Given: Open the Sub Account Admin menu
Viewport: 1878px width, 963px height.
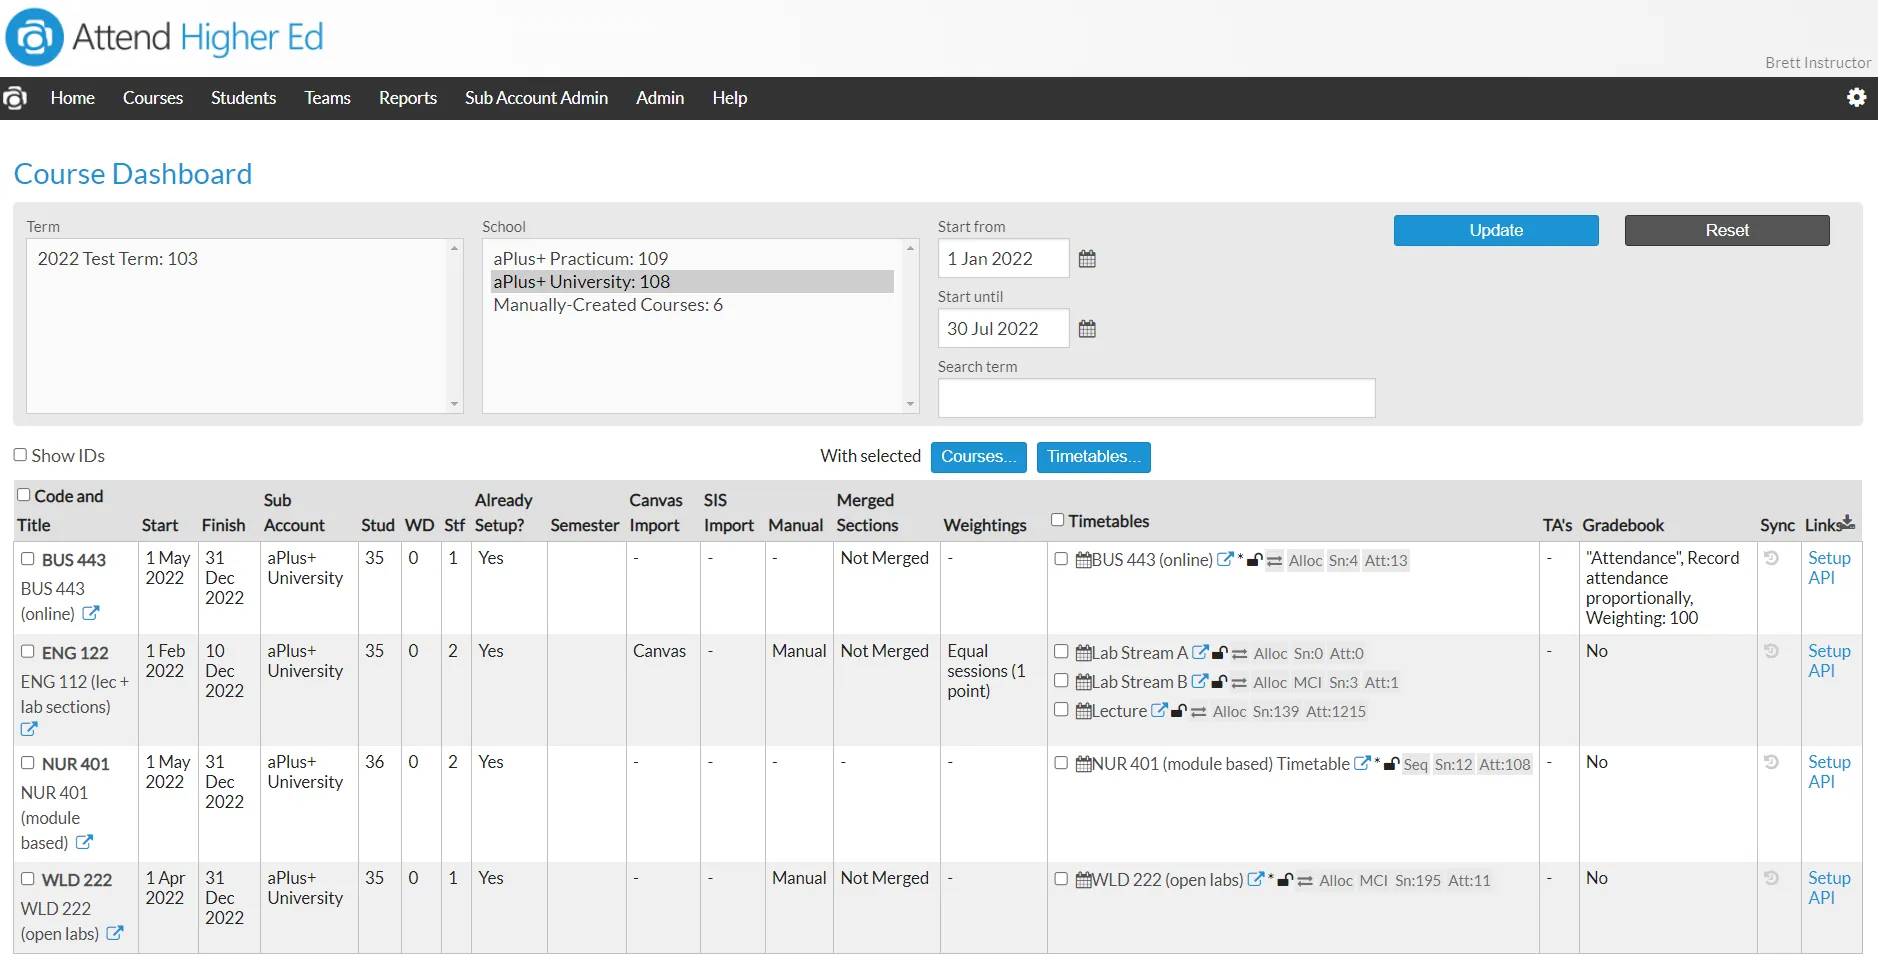Looking at the screenshot, I should click(x=536, y=98).
